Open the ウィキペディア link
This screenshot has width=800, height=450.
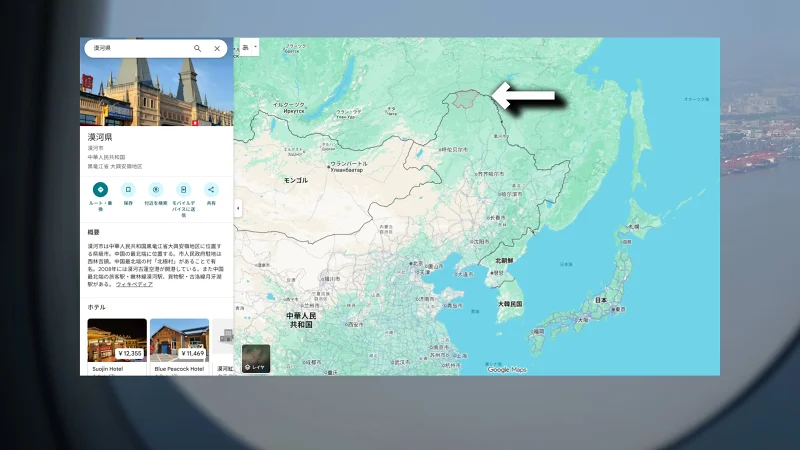click(134, 284)
